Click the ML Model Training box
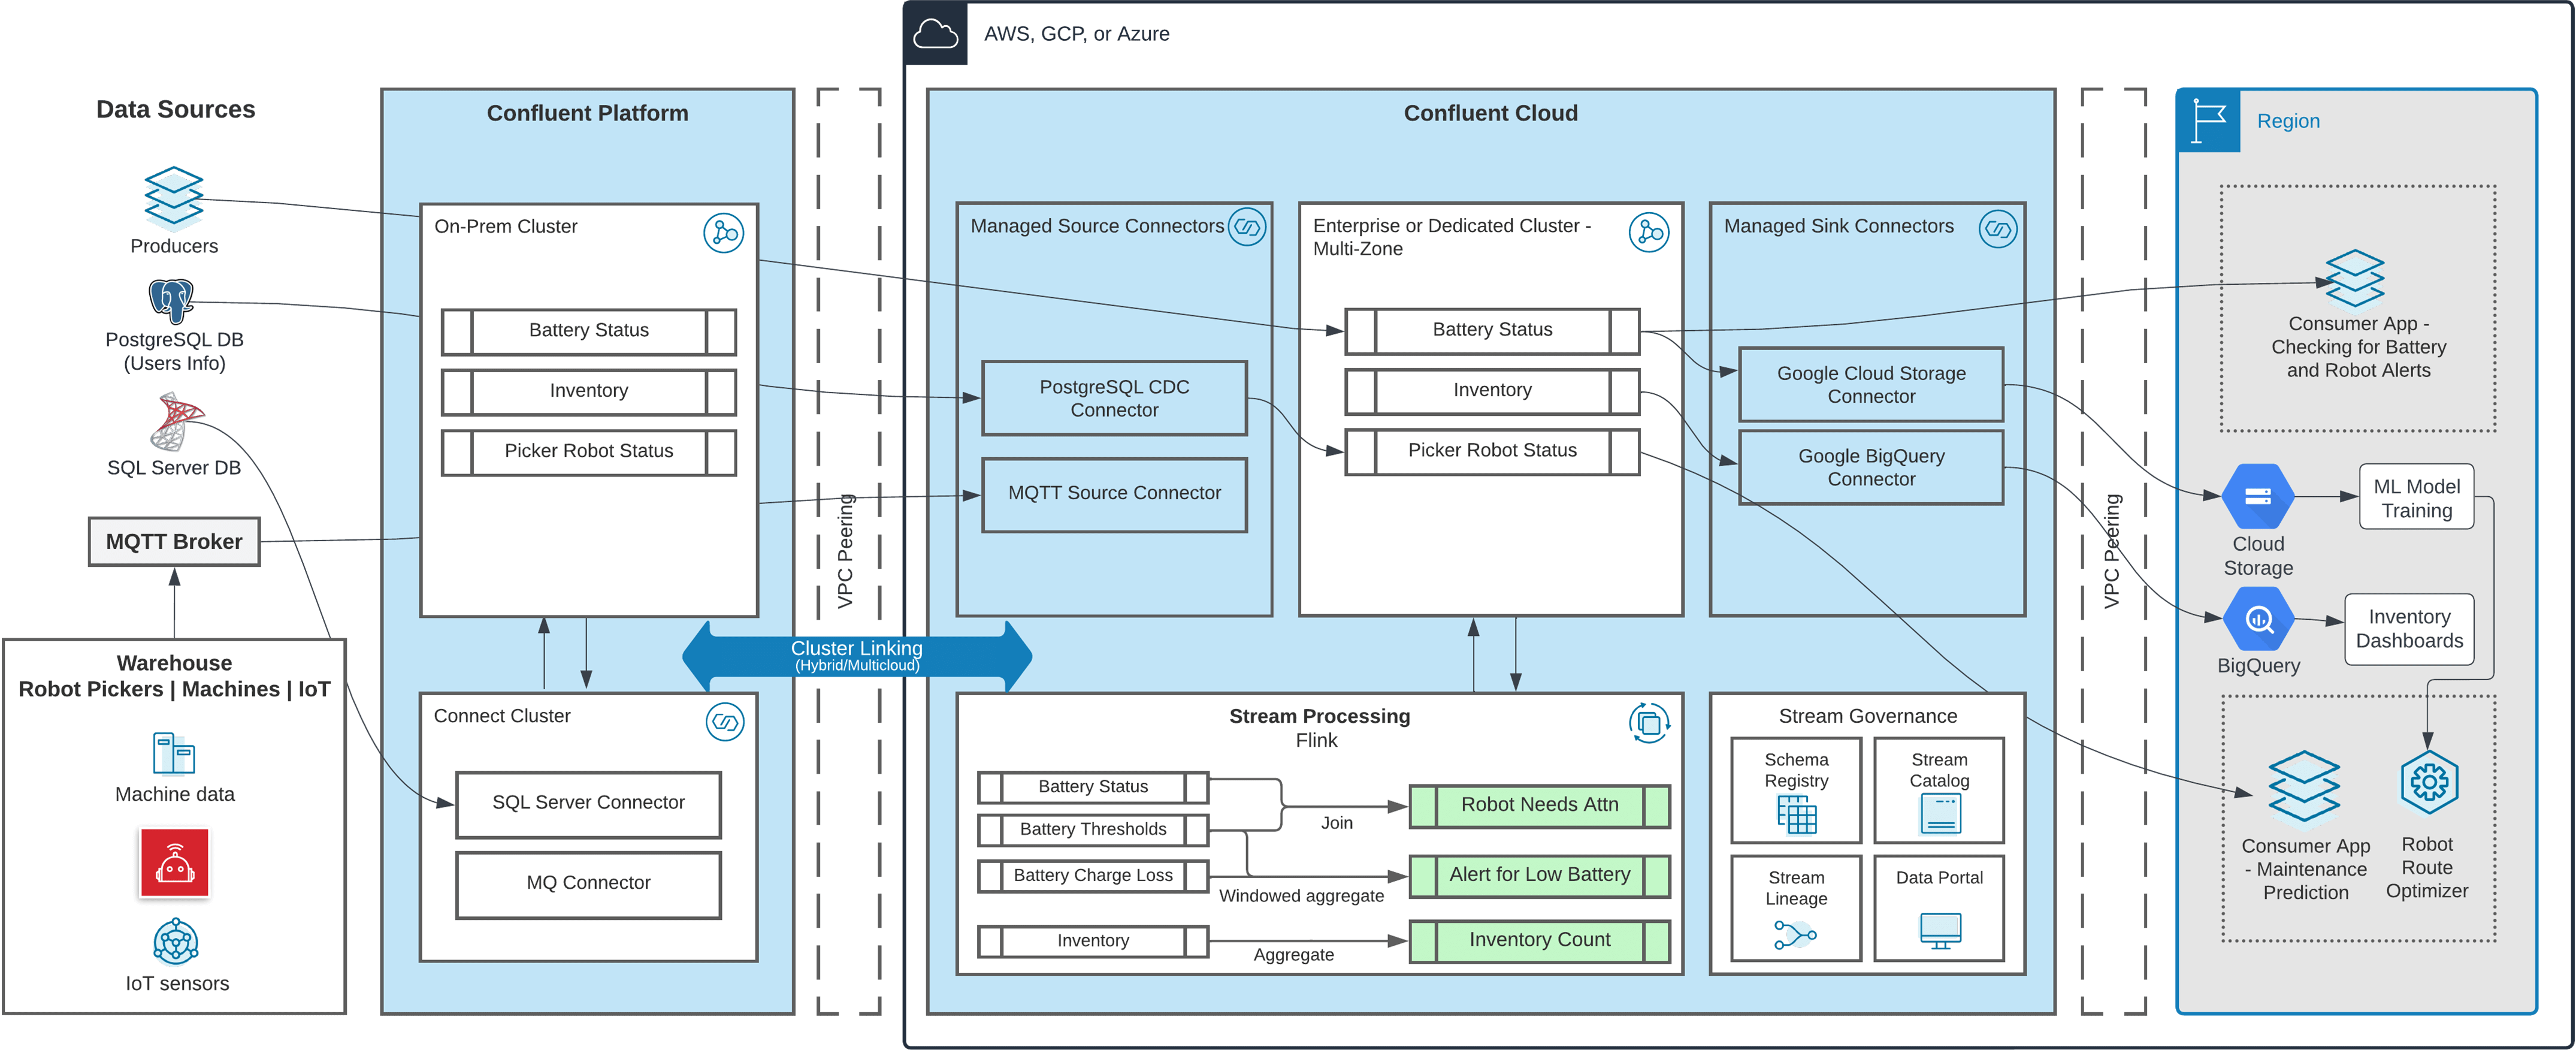2576x1050 pixels. click(x=2416, y=497)
